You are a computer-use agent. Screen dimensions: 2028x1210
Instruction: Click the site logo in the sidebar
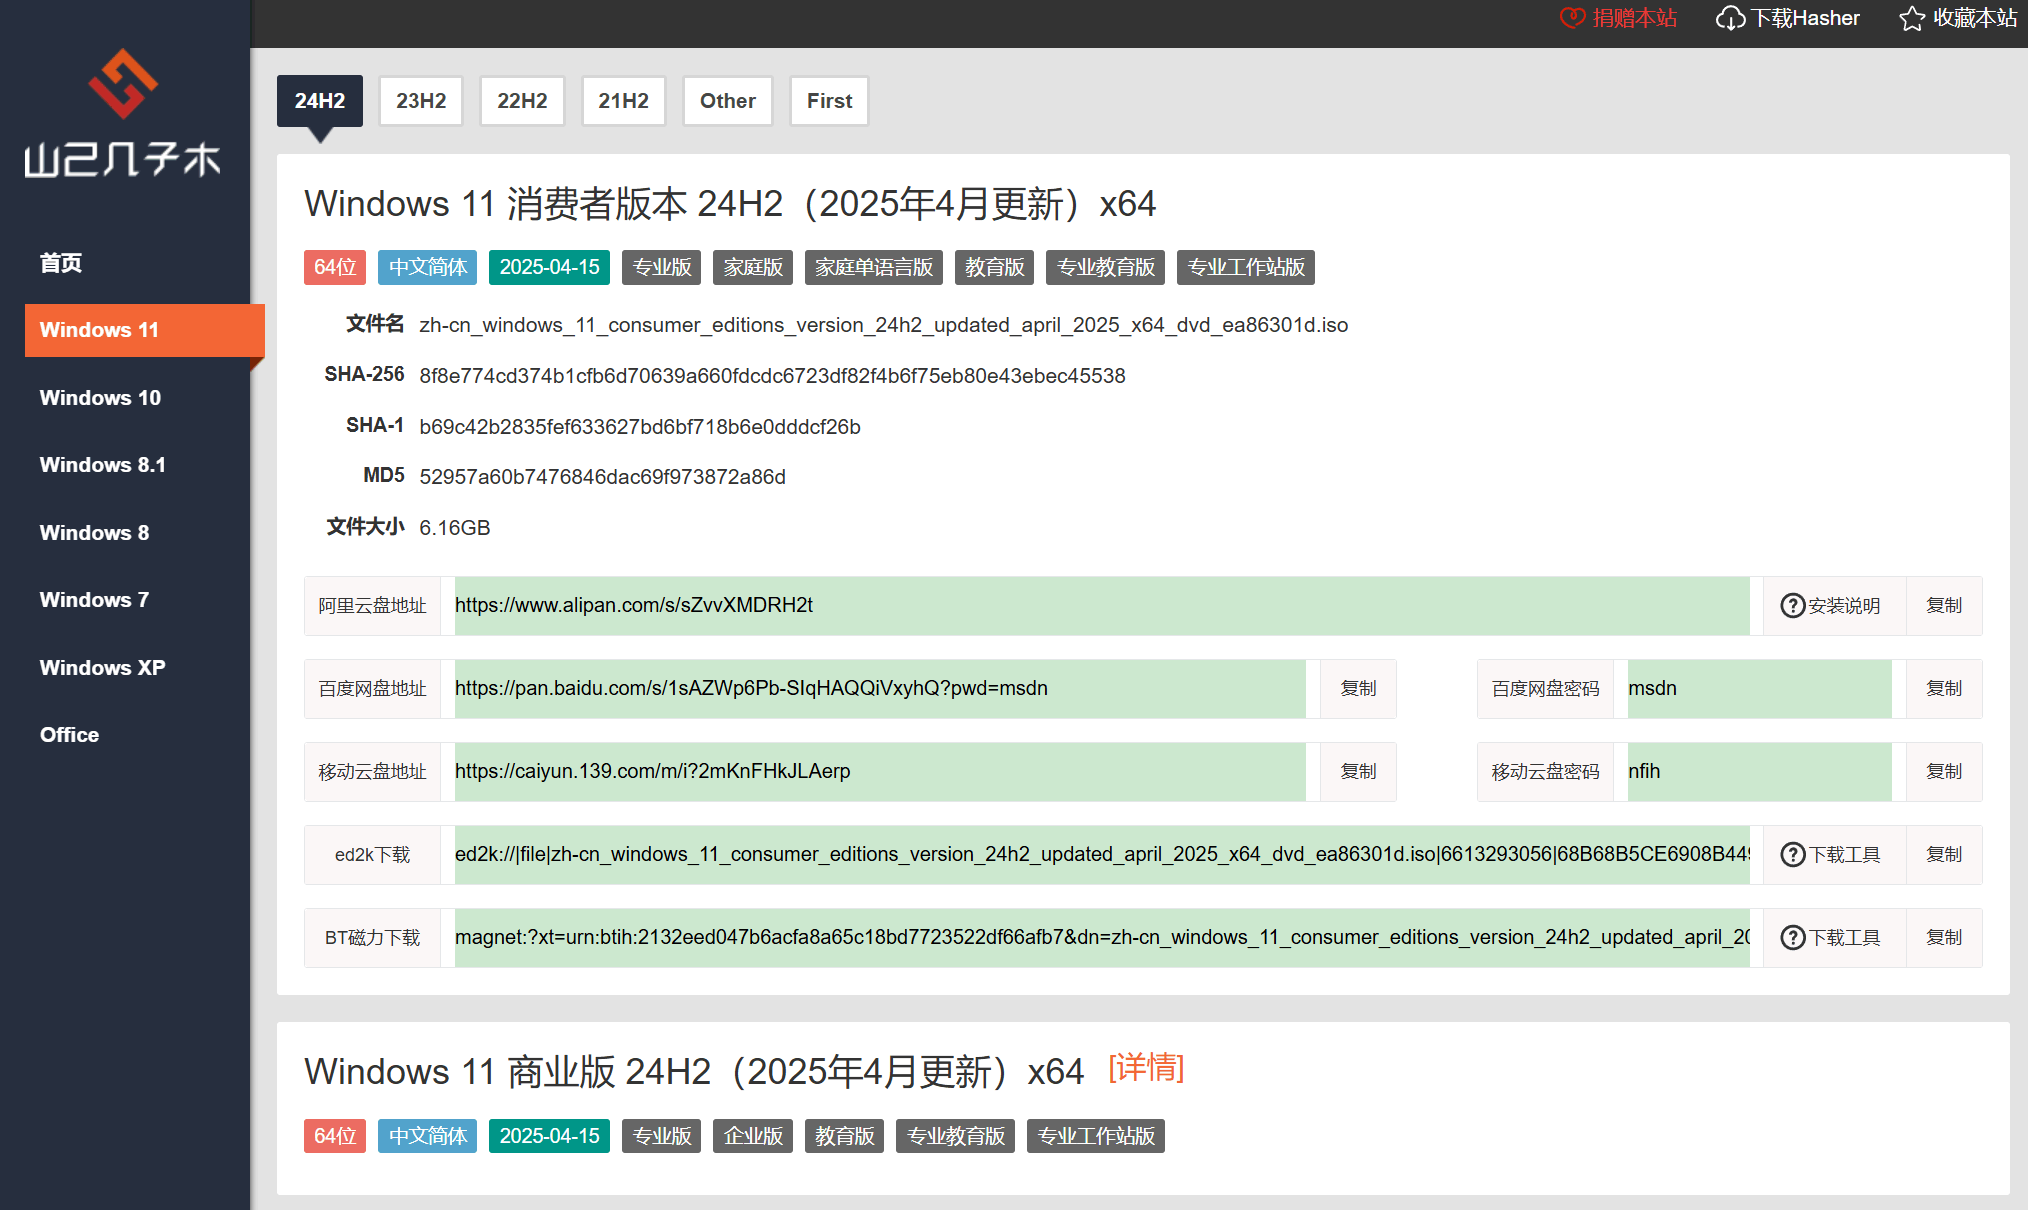[x=122, y=113]
